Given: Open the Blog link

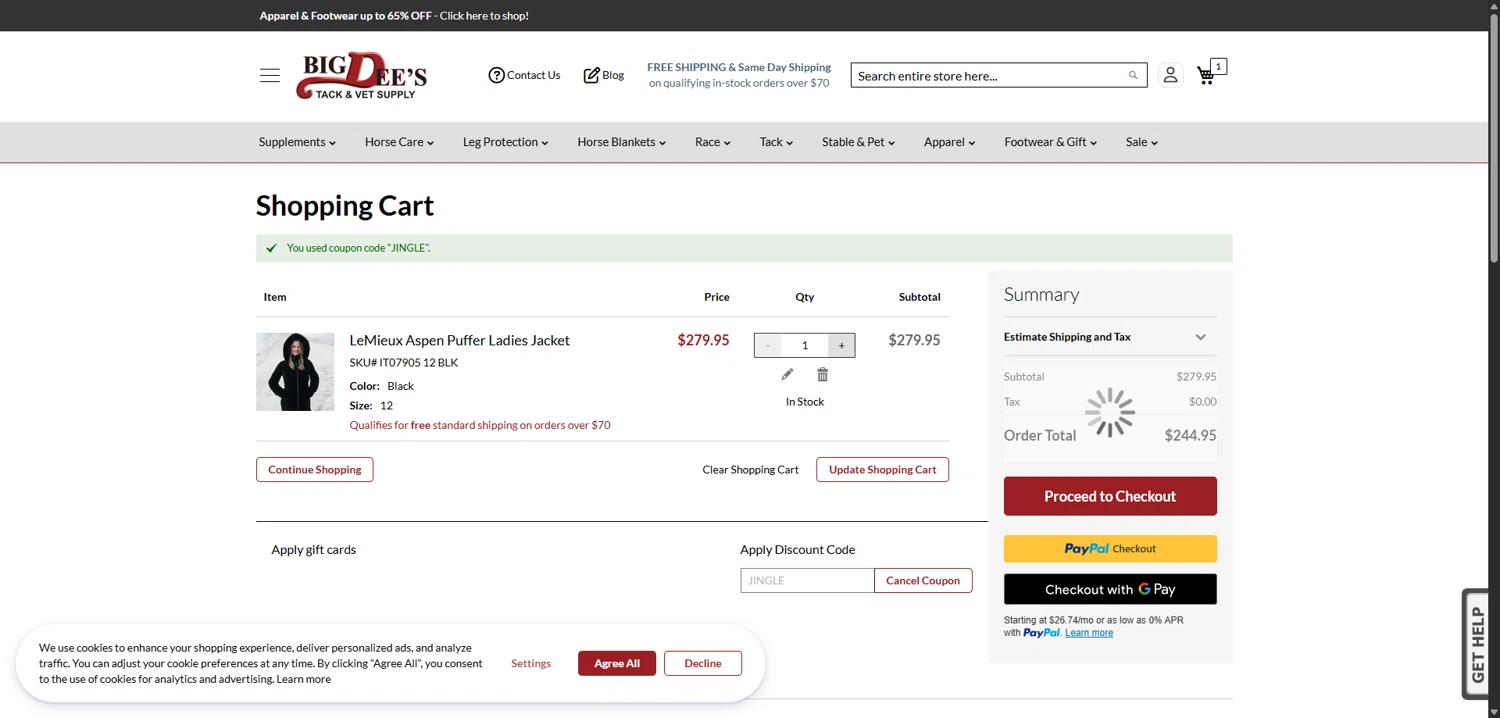Looking at the screenshot, I should point(604,75).
